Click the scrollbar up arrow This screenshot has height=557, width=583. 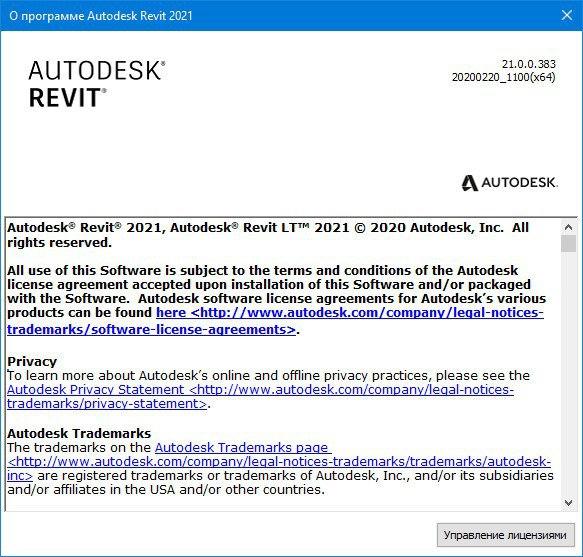point(568,227)
